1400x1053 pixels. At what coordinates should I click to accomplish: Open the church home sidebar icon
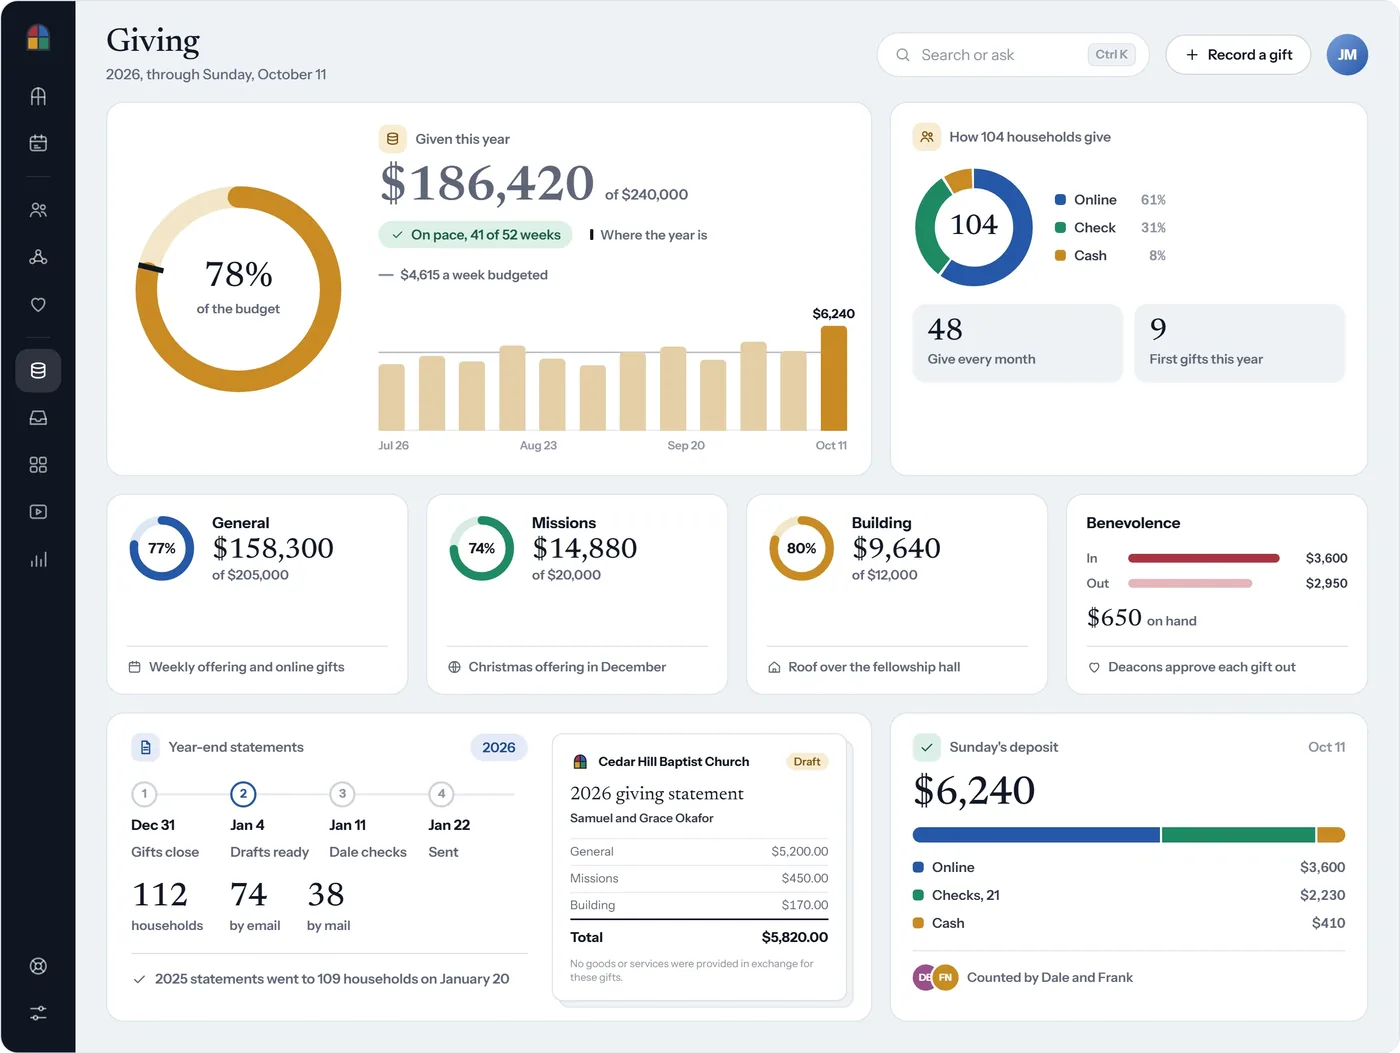tap(38, 96)
